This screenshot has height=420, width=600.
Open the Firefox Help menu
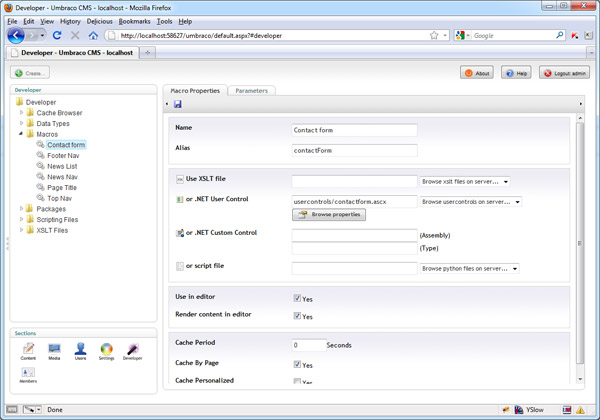coord(185,21)
